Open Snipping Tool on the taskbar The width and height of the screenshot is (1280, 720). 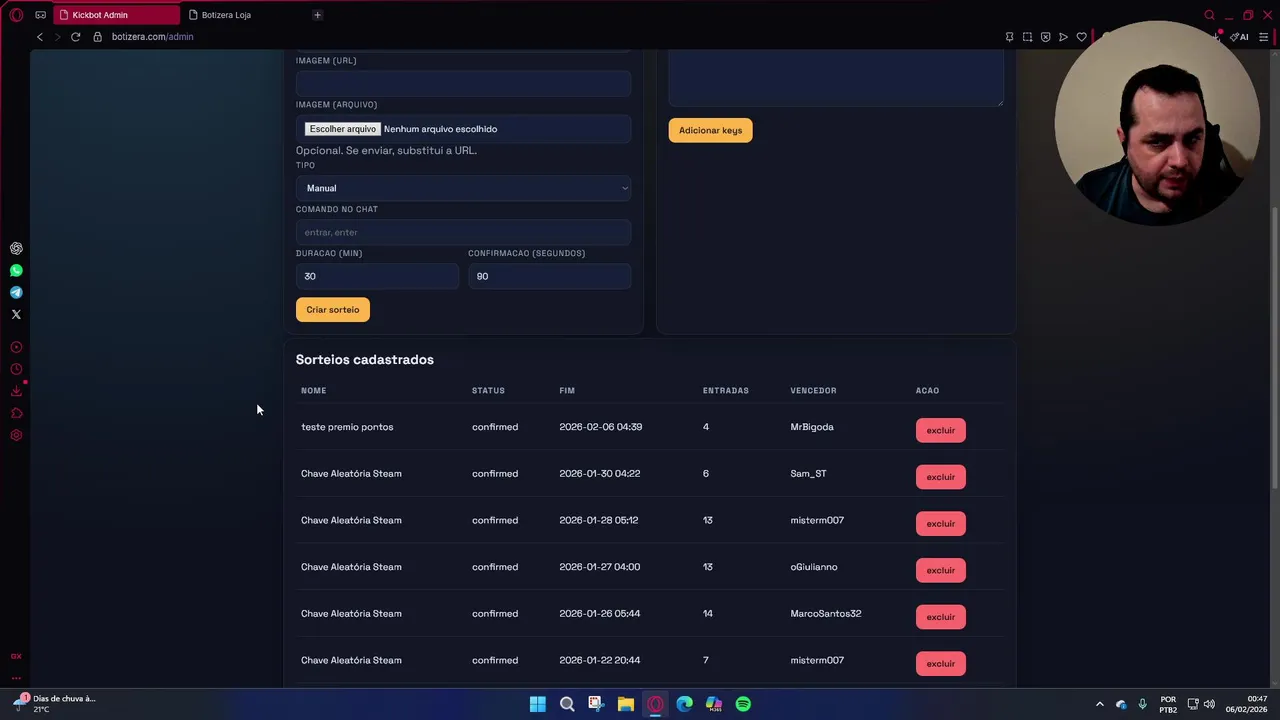(x=596, y=704)
